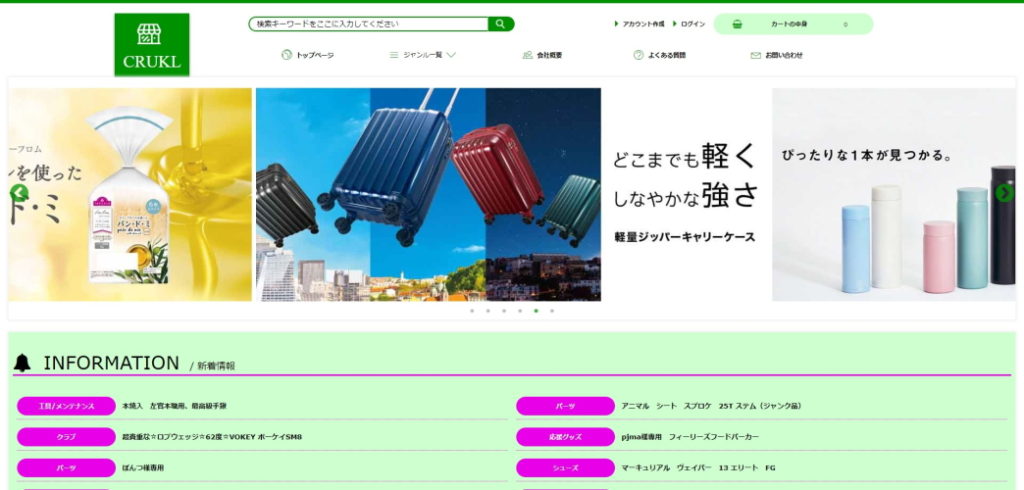The height and width of the screenshot is (490, 1024).
Task: Click the CRUKL store logo
Action: point(151,45)
